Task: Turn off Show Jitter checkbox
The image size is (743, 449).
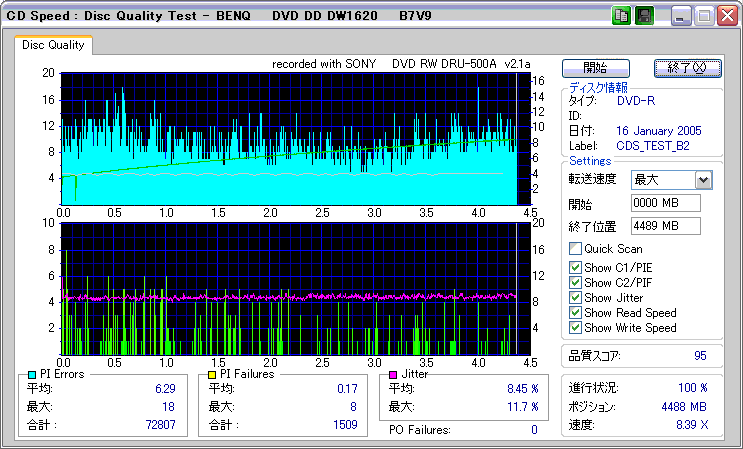Action: click(575, 298)
